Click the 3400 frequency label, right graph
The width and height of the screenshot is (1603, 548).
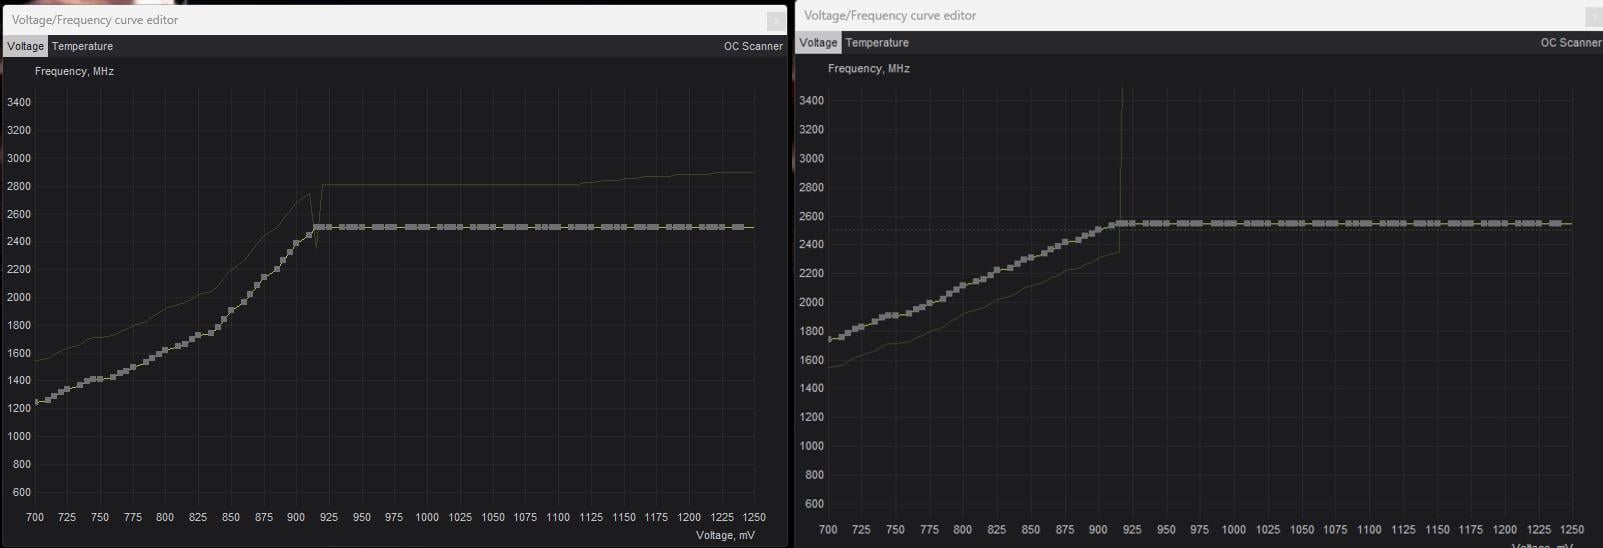pyautogui.click(x=812, y=100)
